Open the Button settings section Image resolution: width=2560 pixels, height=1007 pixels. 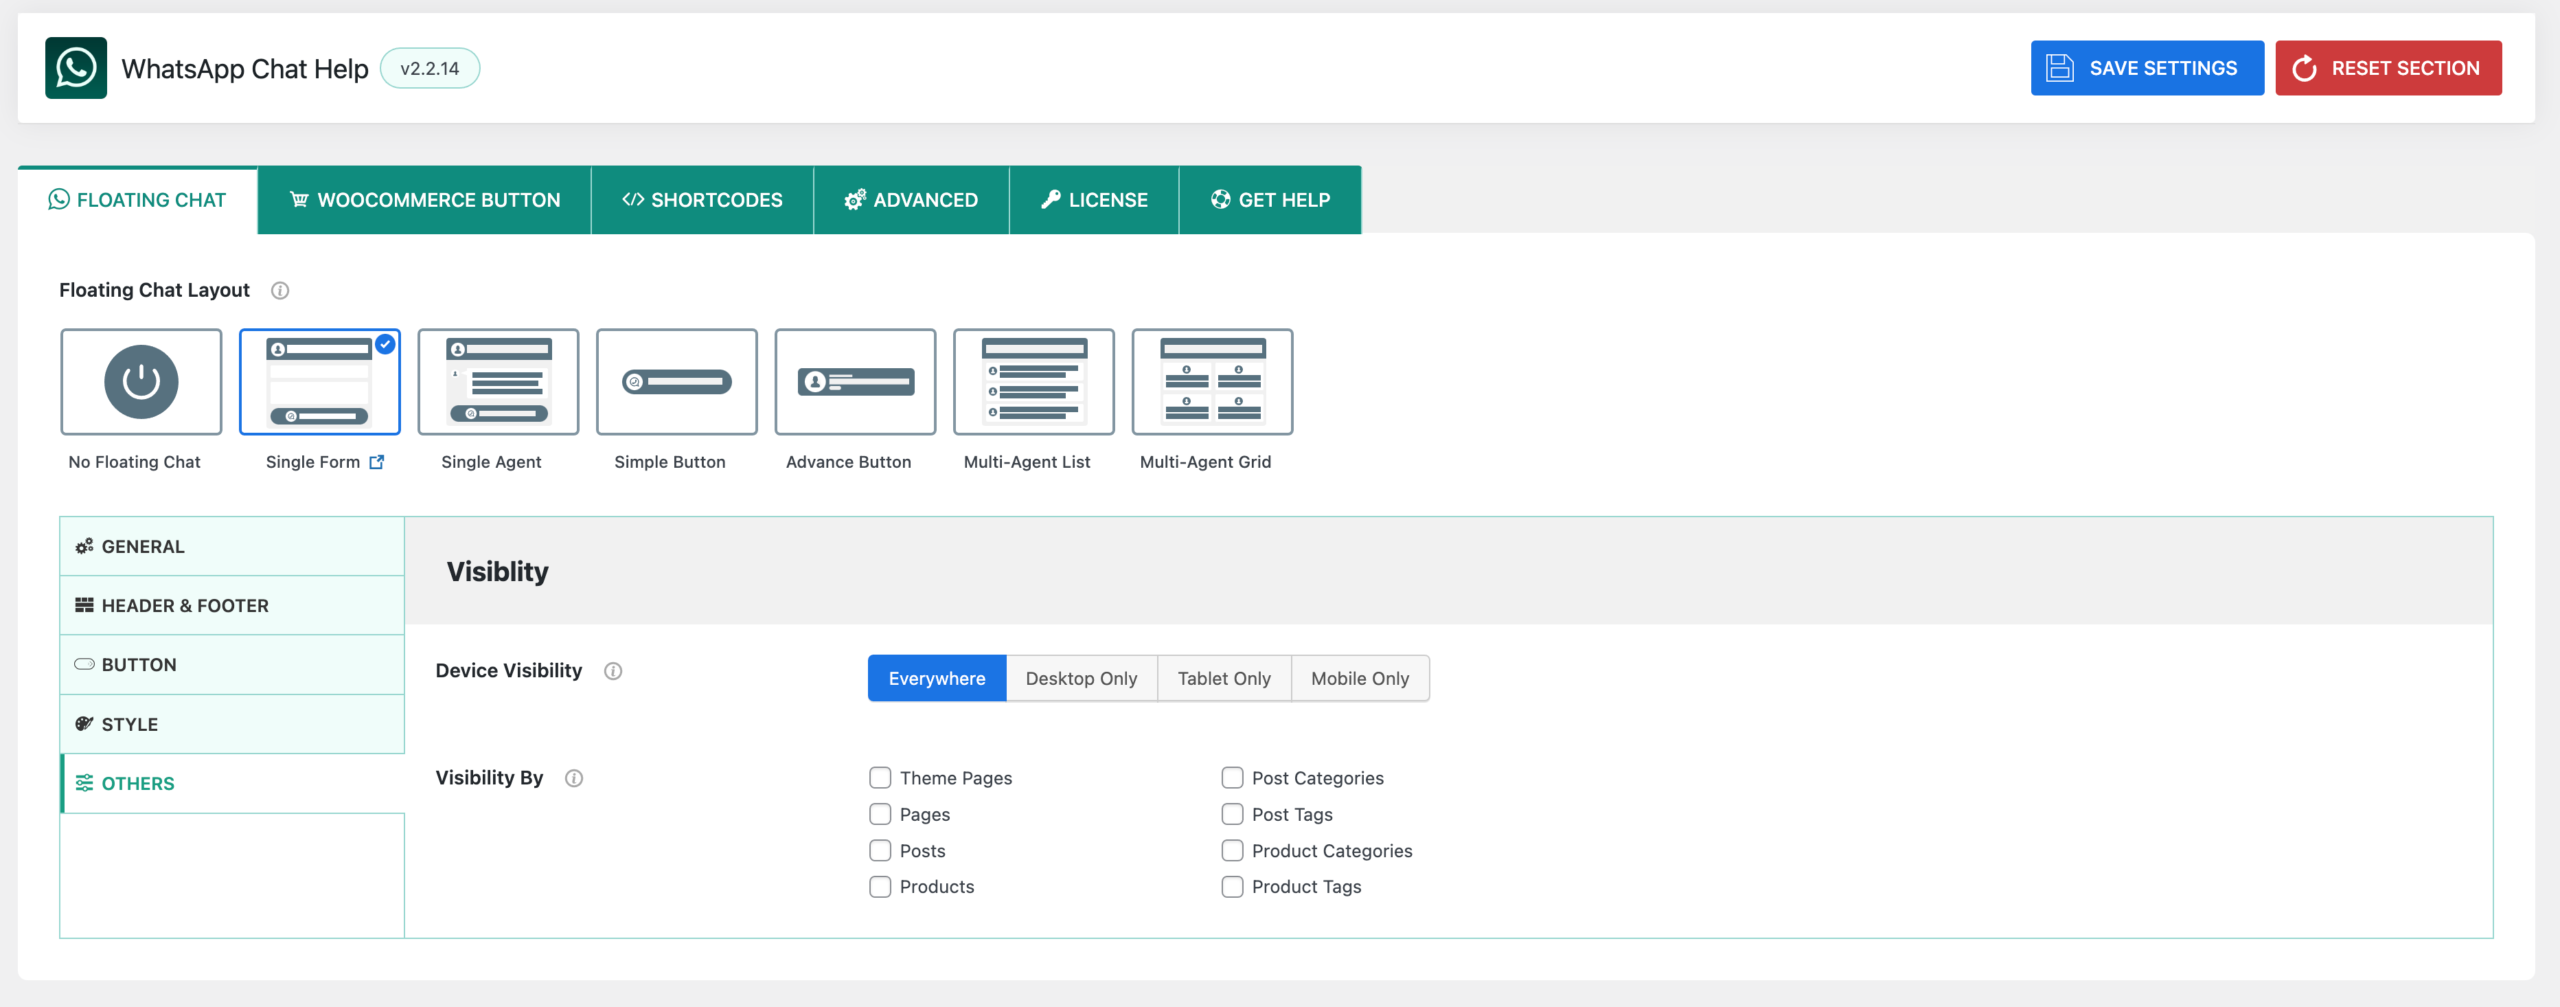pos(232,664)
